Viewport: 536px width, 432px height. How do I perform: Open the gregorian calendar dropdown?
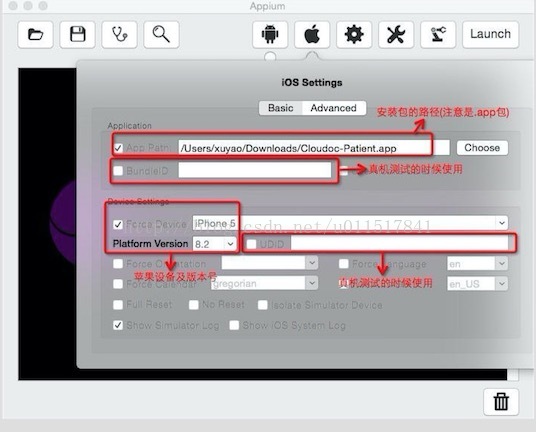click(264, 283)
